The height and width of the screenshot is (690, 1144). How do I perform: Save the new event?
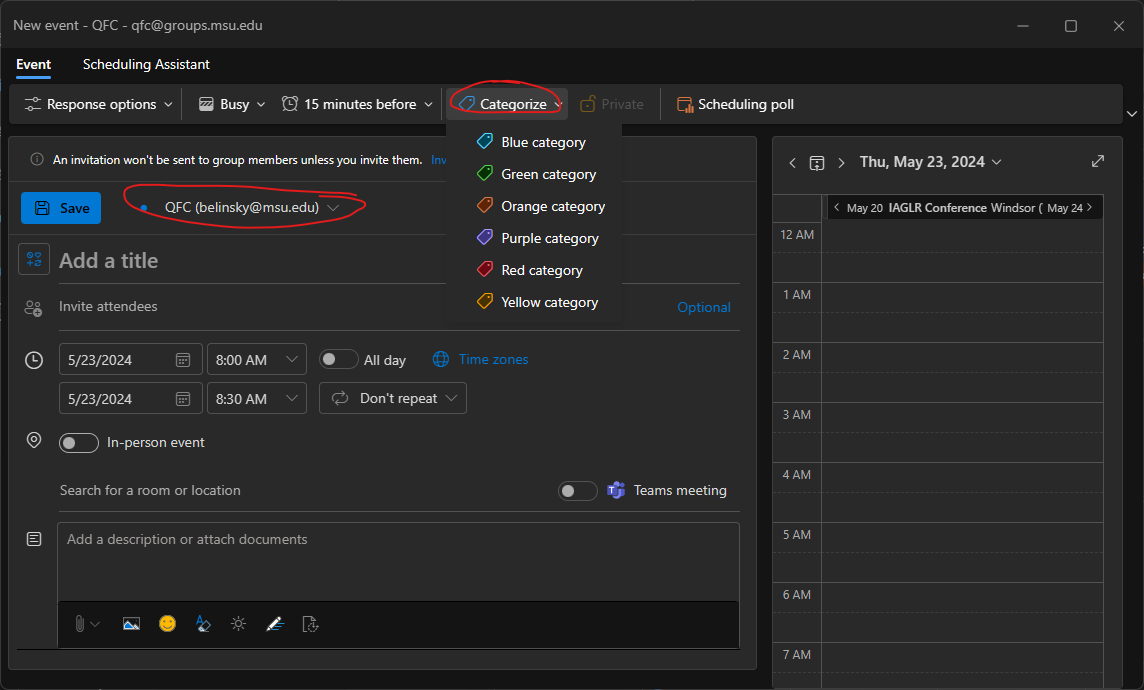pyautogui.click(x=61, y=208)
